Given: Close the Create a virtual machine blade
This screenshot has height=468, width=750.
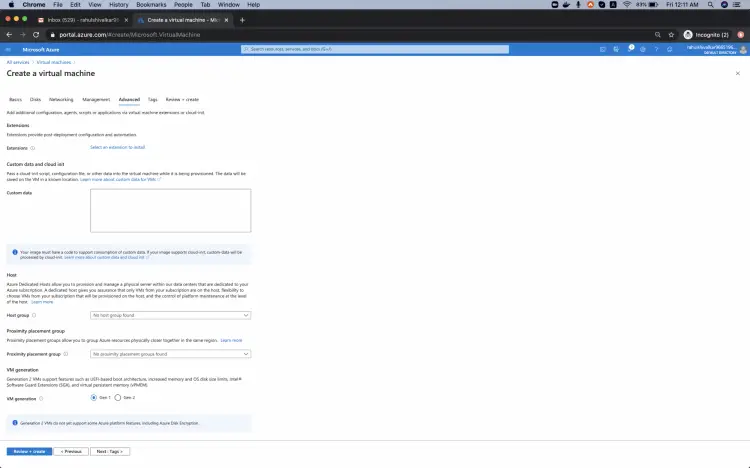Looking at the screenshot, I should pos(738,73).
